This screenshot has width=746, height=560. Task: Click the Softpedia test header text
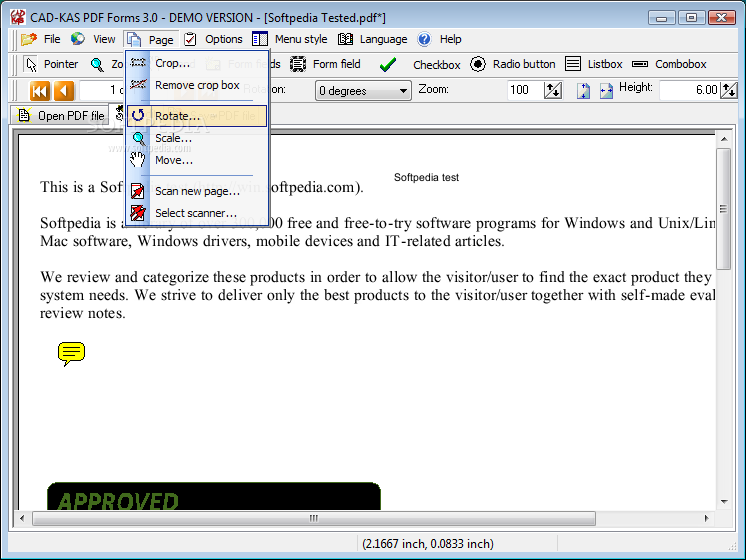[x=426, y=177]
